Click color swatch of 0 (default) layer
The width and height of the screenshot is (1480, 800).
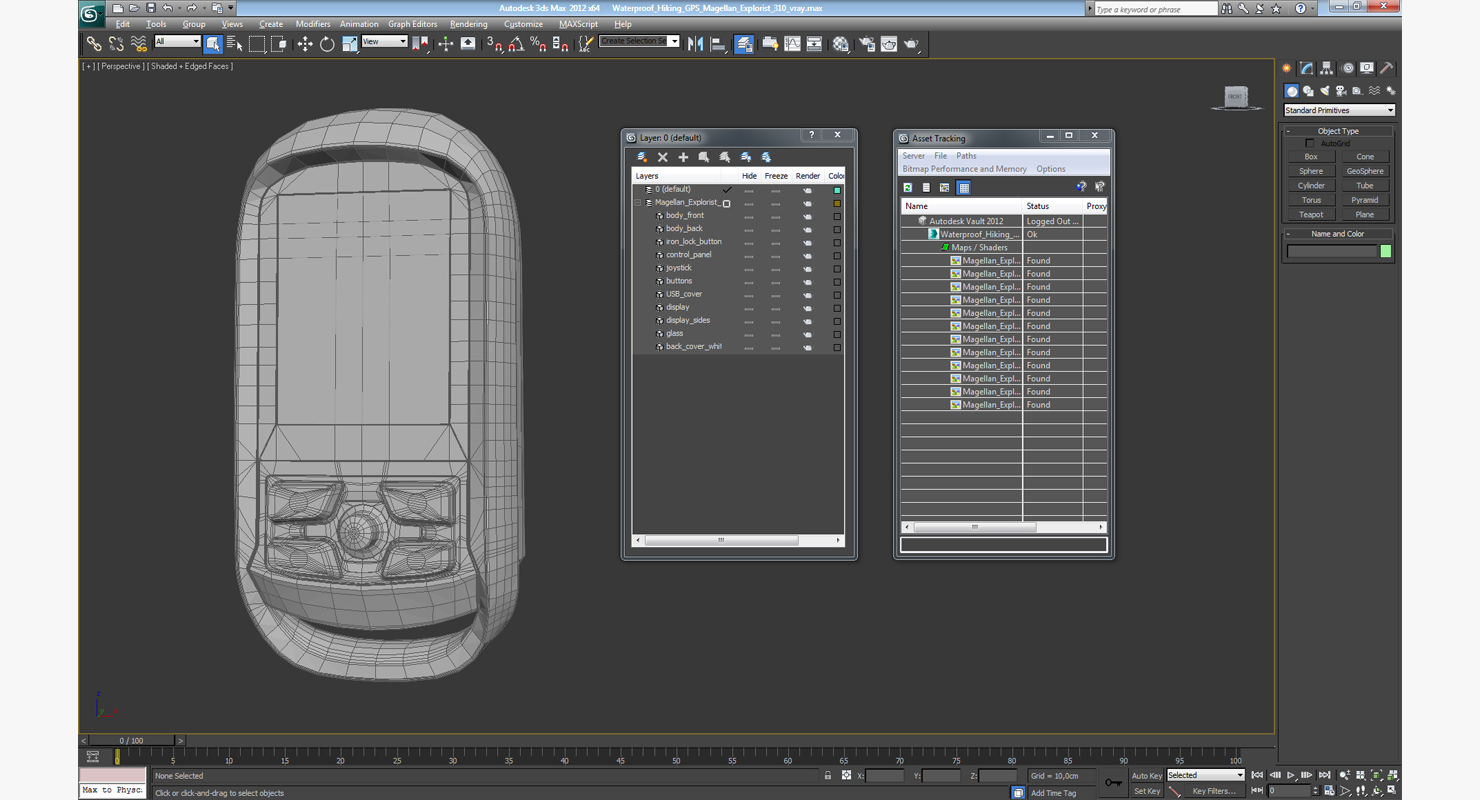click(837, 190)
